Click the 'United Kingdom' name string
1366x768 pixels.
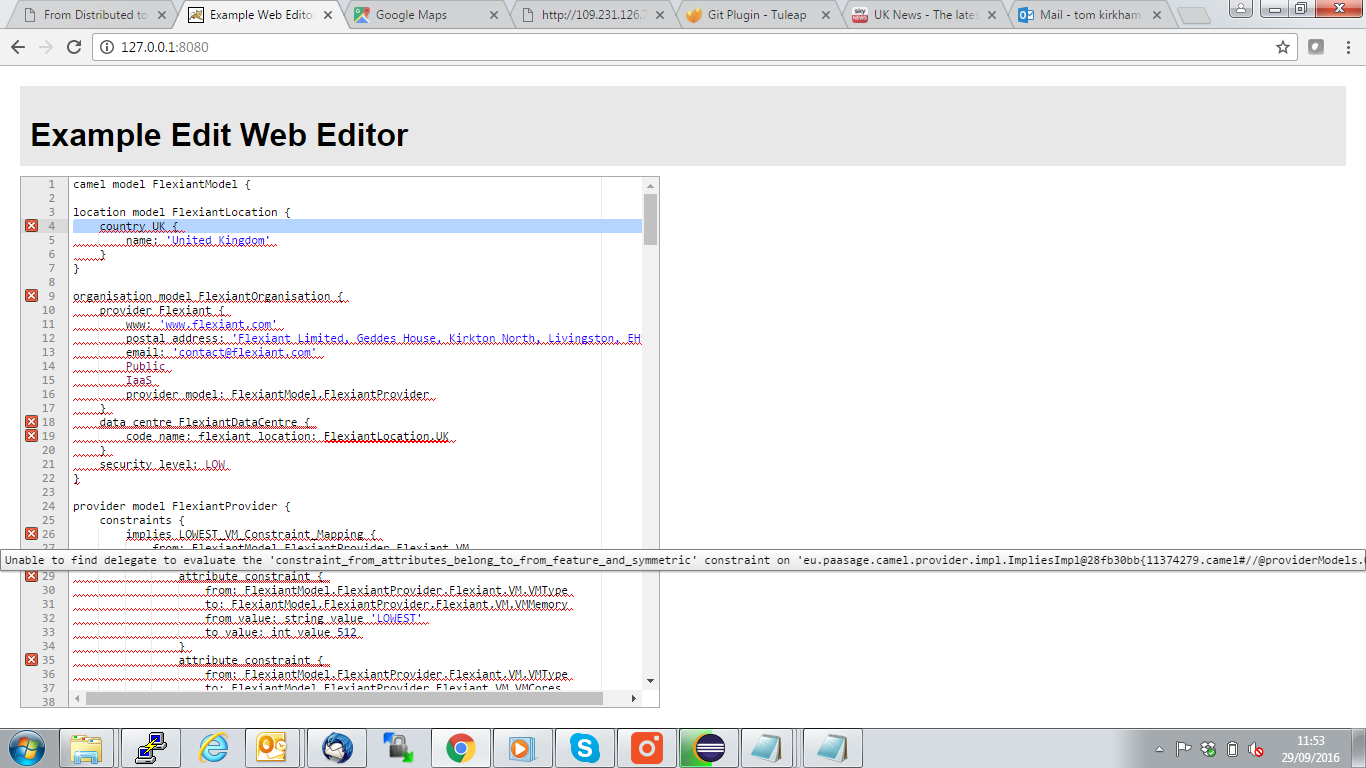[x=219, y=240]
